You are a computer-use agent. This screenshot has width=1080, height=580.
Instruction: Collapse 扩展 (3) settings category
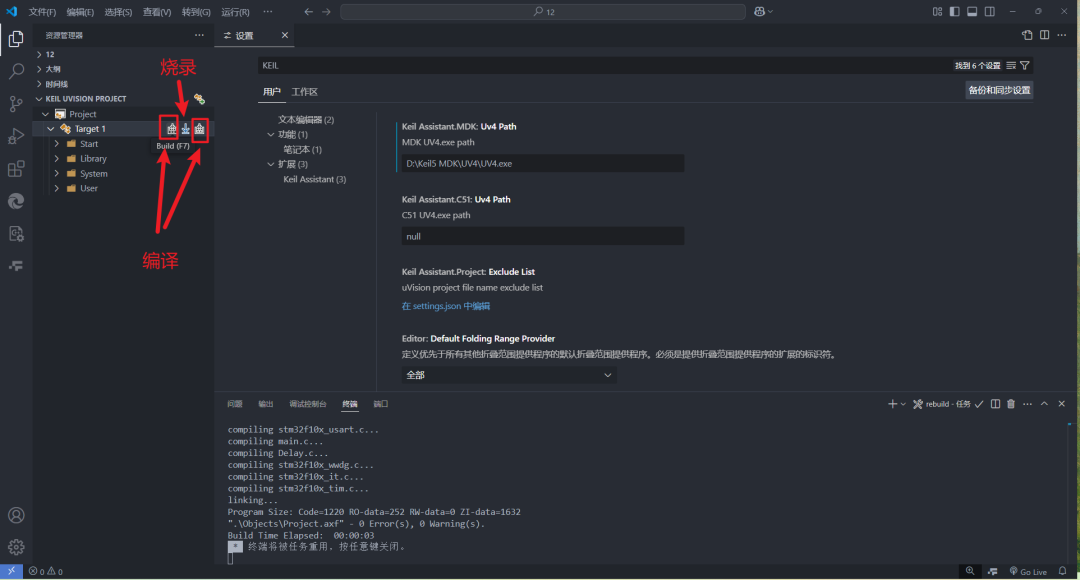tap(271, 164)
